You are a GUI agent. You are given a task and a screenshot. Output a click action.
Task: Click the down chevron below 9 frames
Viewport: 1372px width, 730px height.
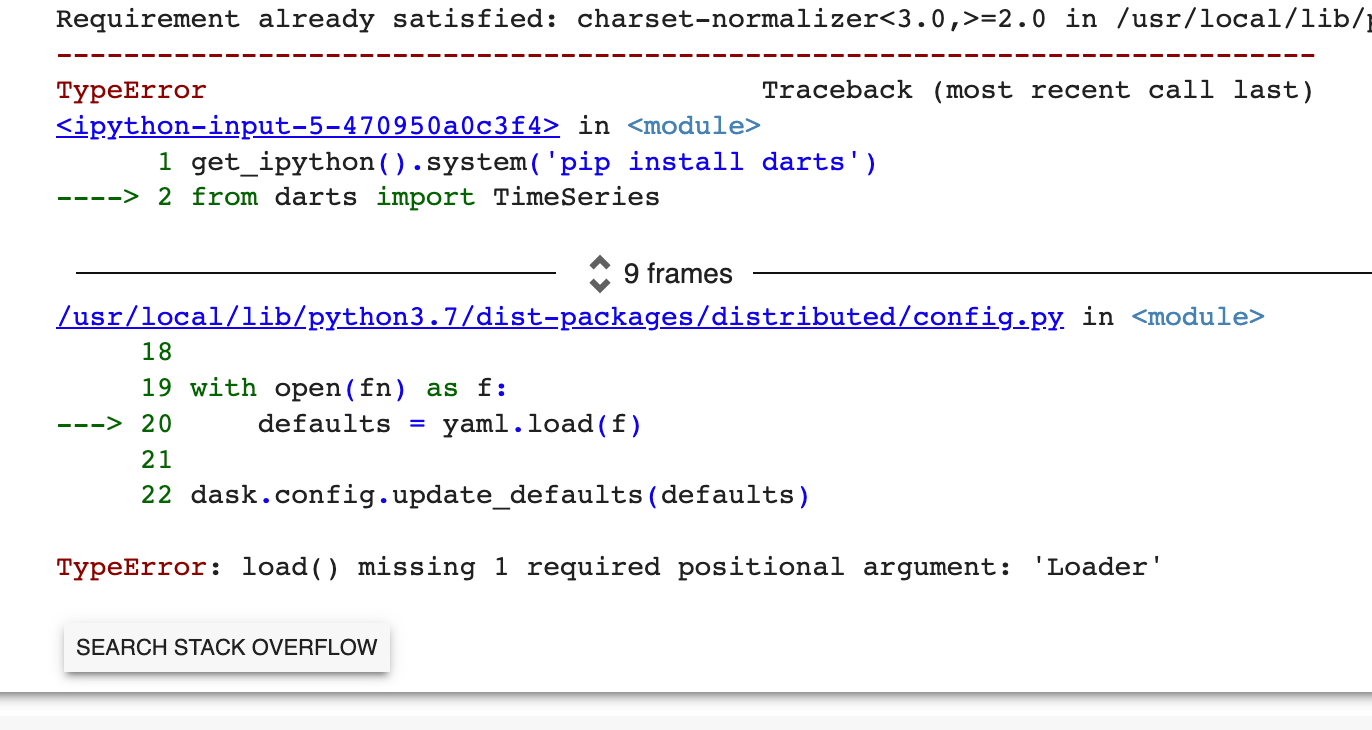pos(600,283)
